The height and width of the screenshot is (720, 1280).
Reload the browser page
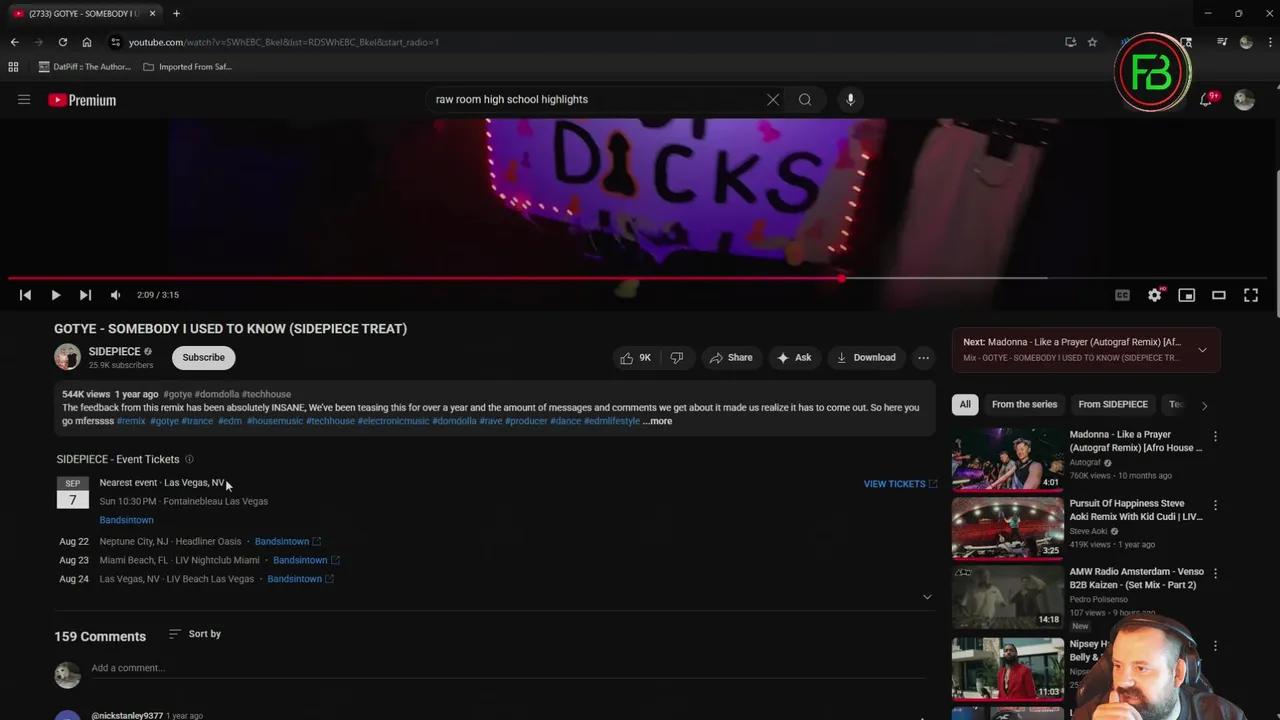[62, 42]
